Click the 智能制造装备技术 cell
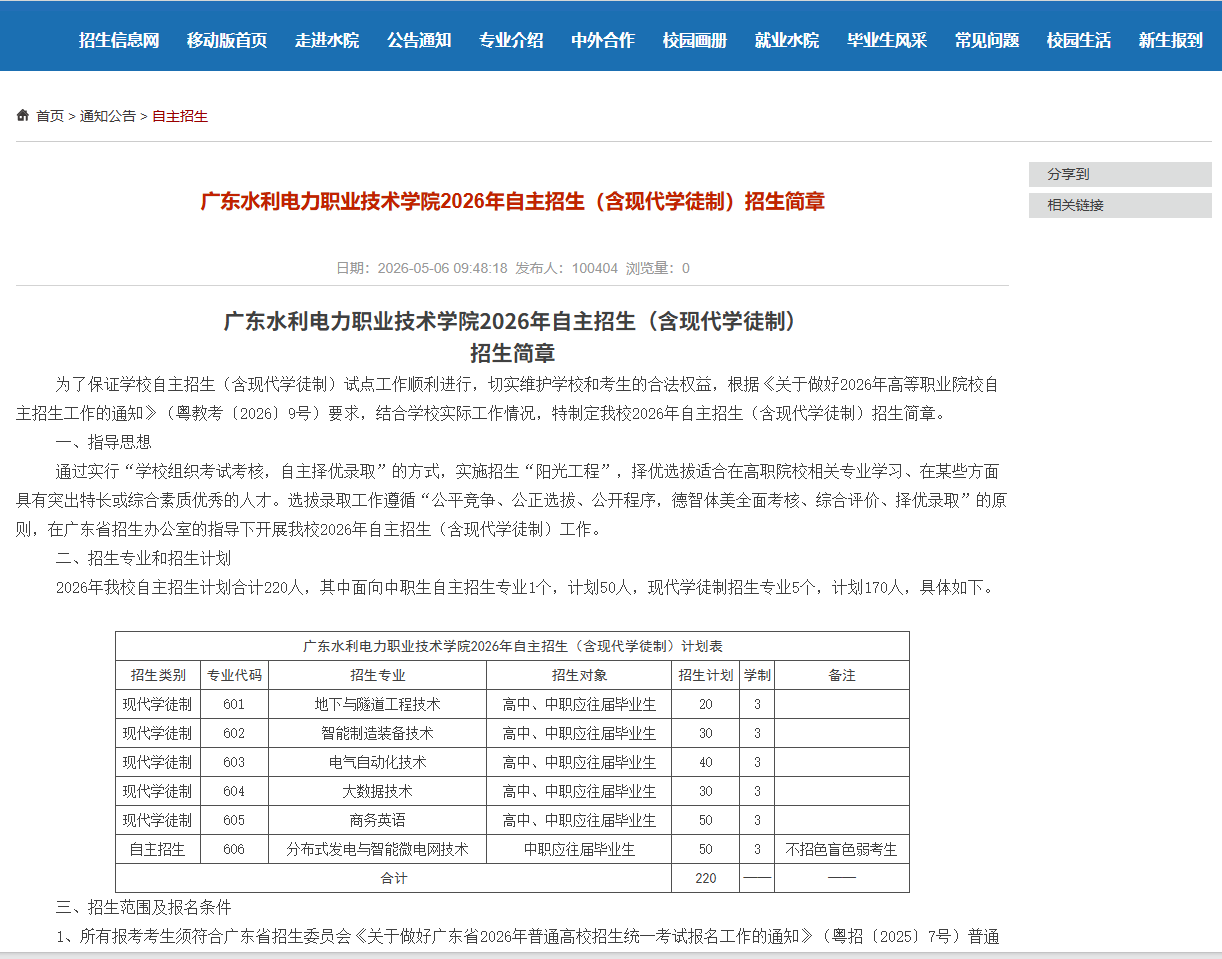 tap(378, 733)
